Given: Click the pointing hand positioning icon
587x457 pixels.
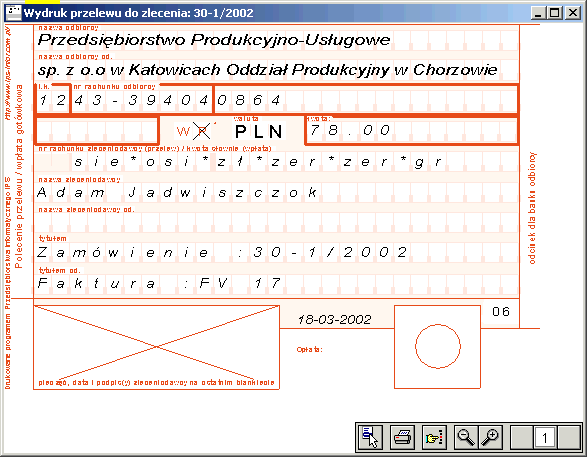Looking at the screenshot, I should [x=435, y=437].
